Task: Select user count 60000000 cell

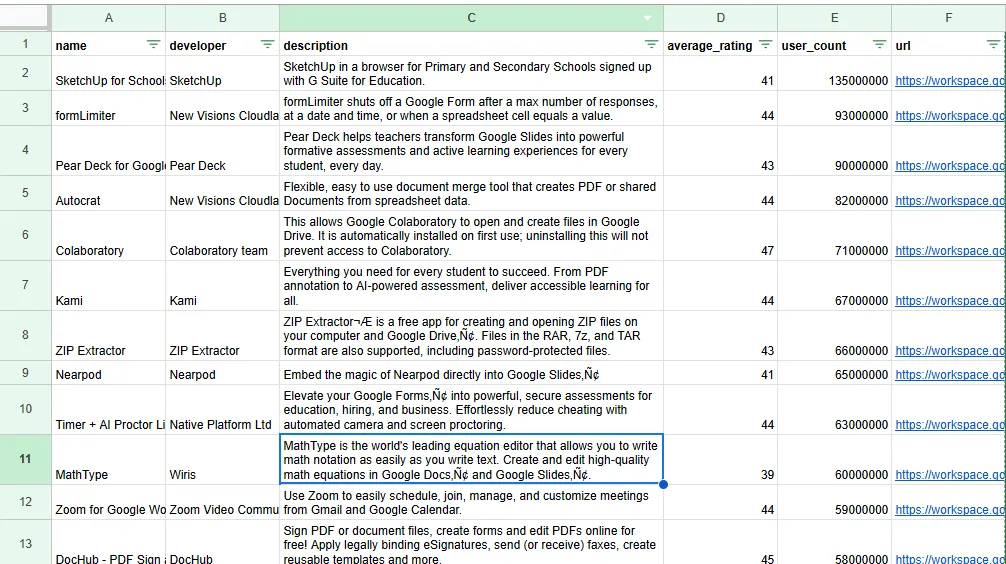Action: click(x=835, y=459)
